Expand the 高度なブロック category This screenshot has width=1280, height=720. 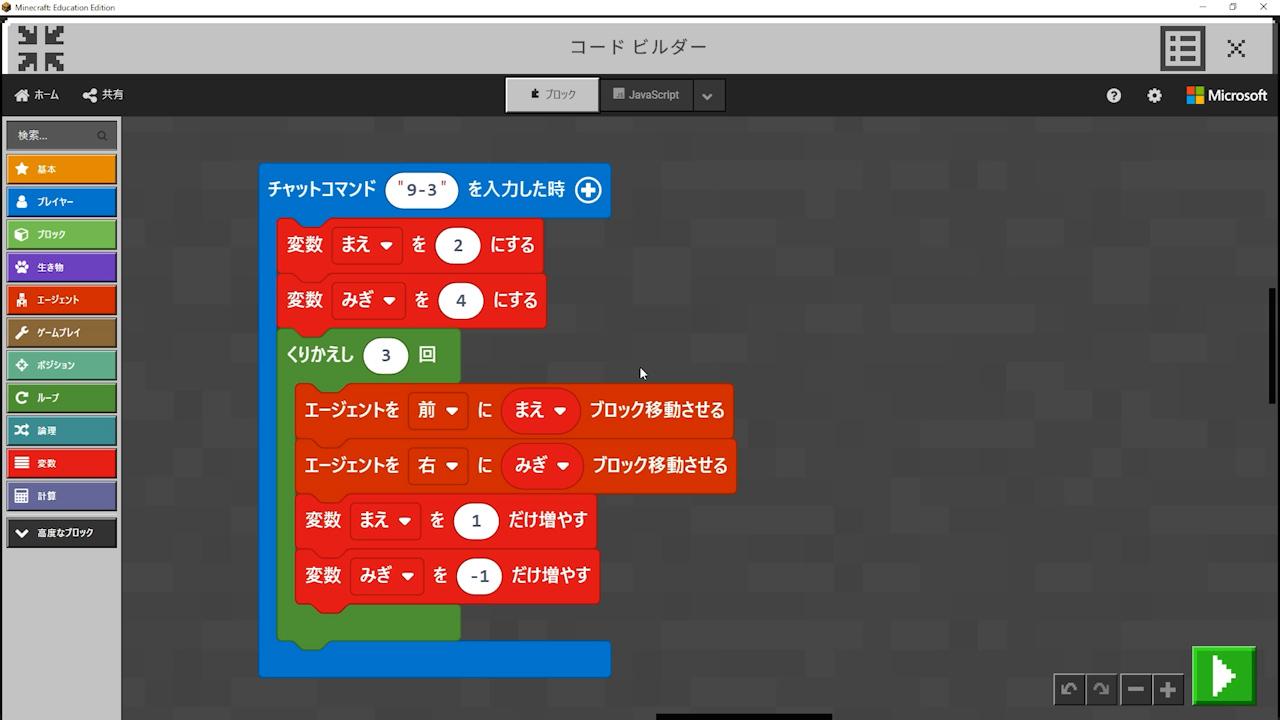(62, 533)
